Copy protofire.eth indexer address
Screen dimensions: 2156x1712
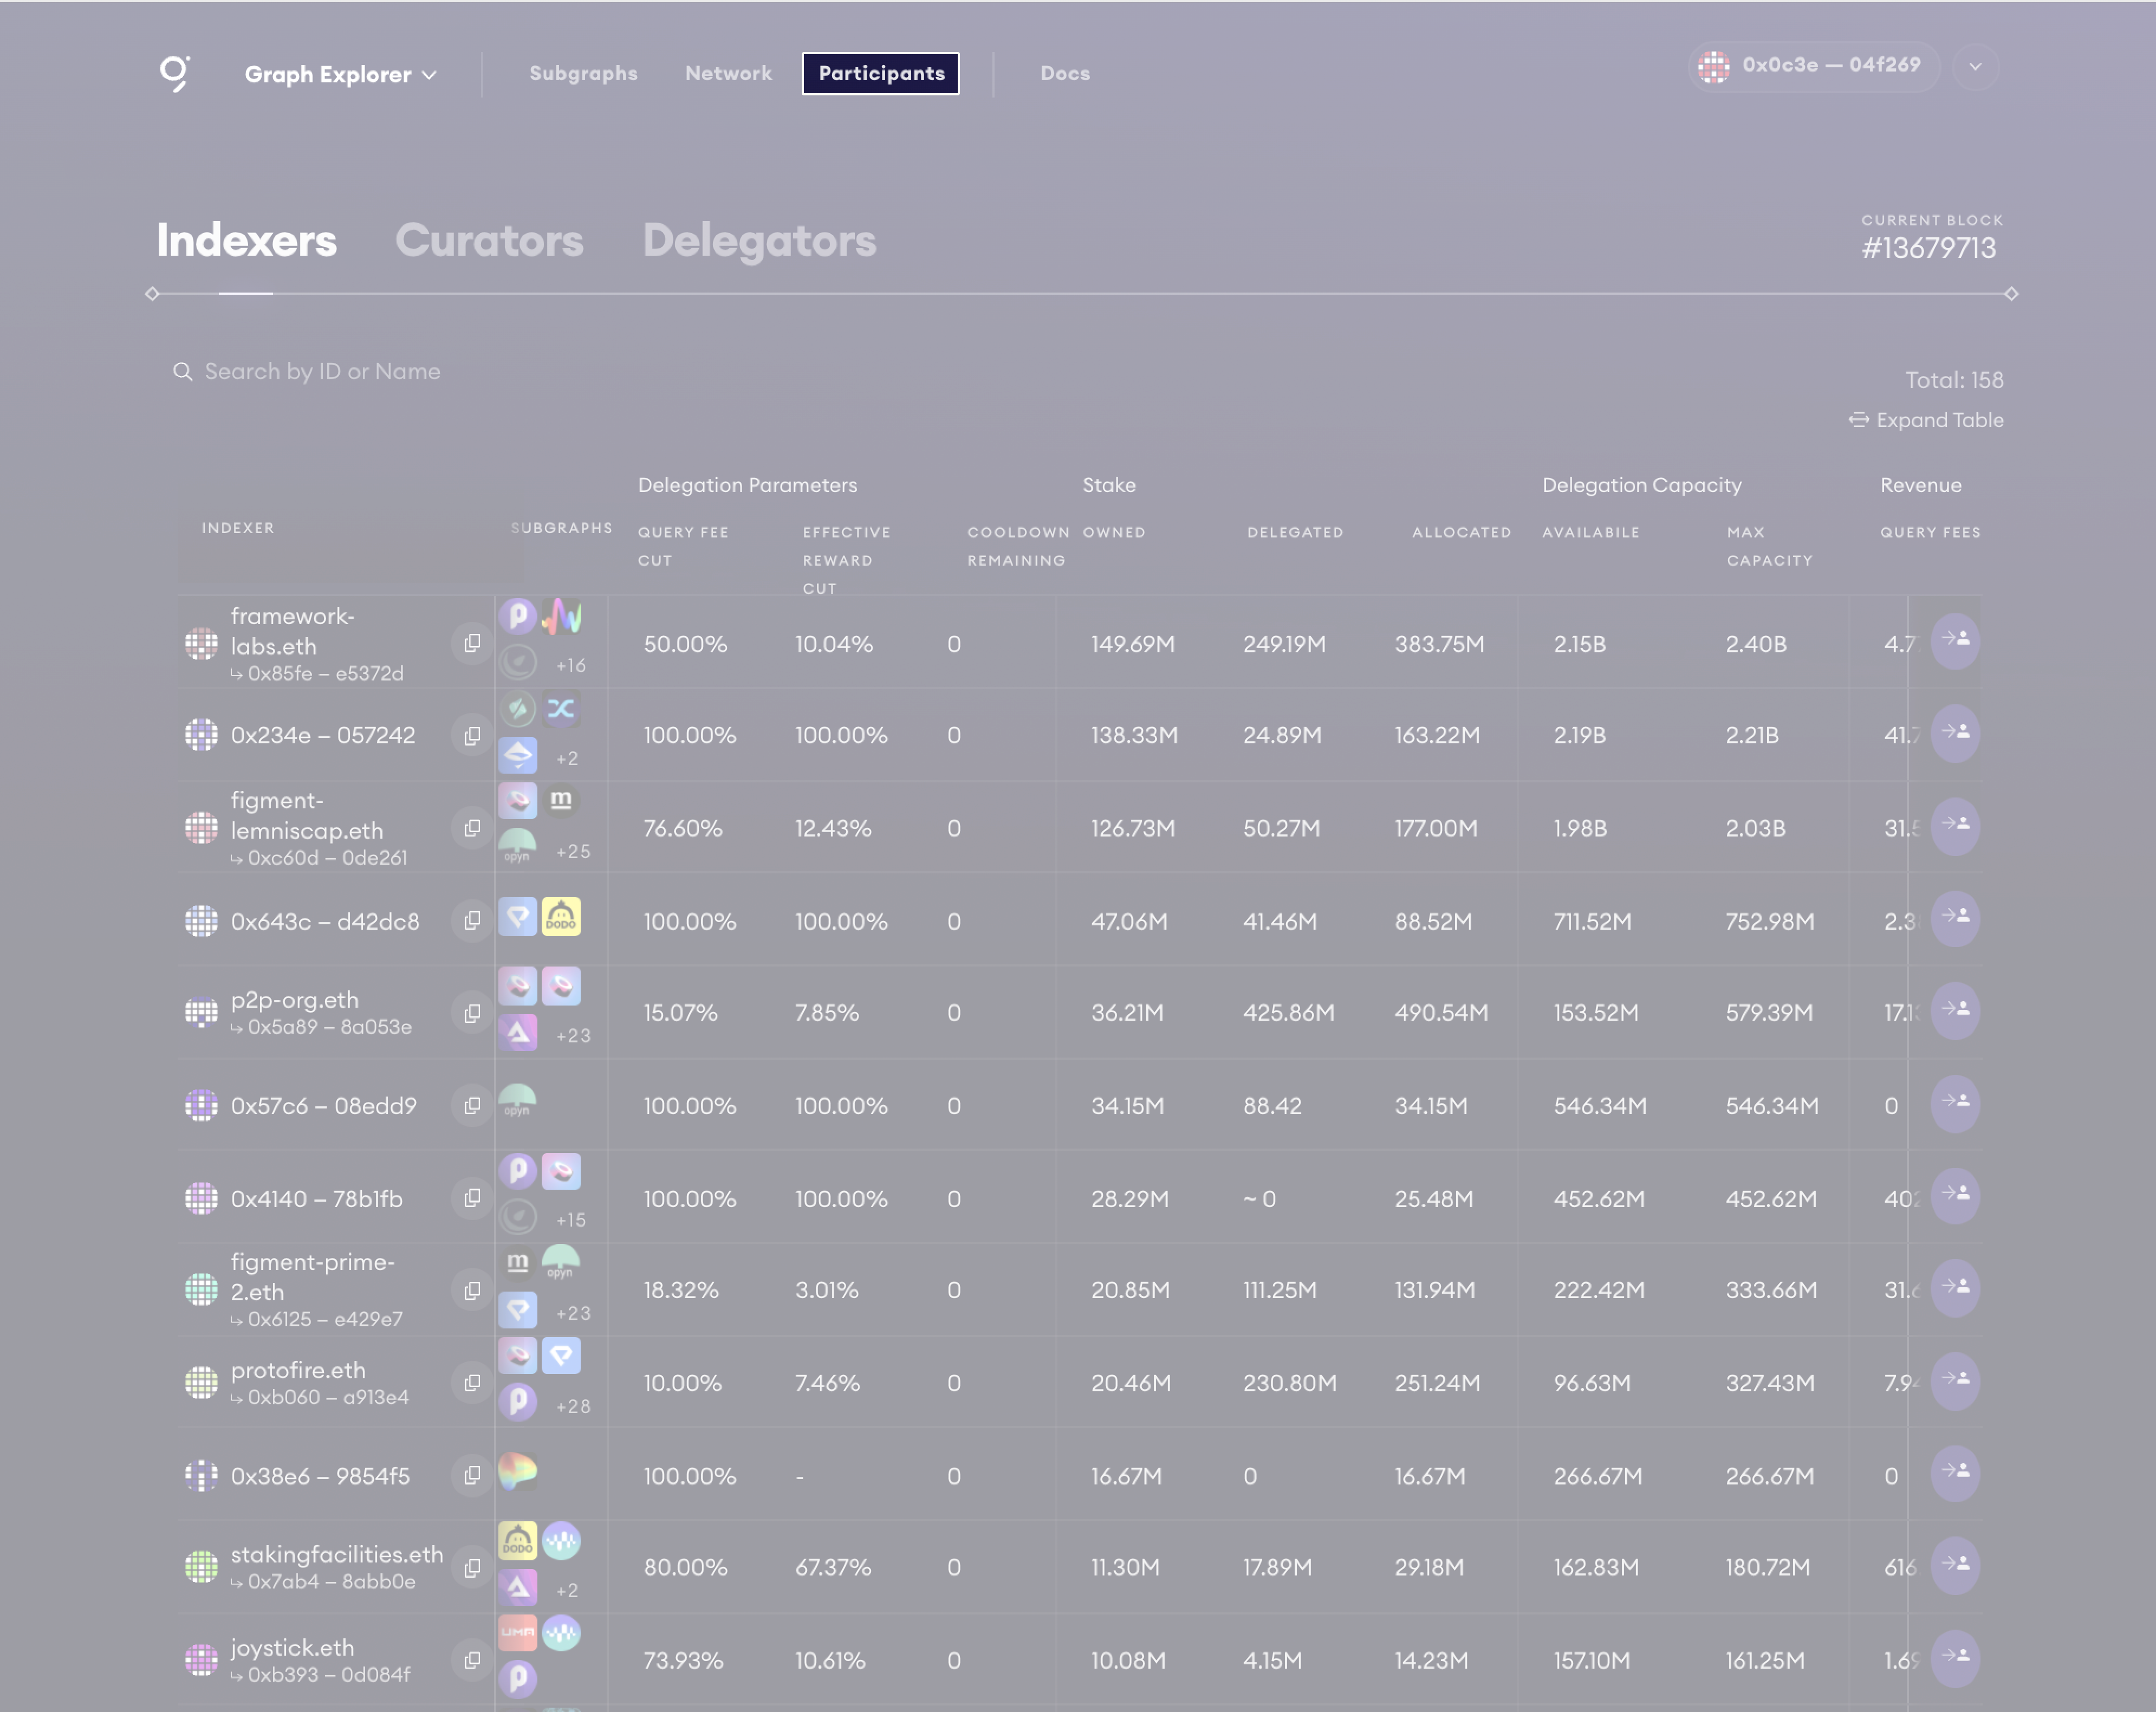click(x=472, y=1382)
